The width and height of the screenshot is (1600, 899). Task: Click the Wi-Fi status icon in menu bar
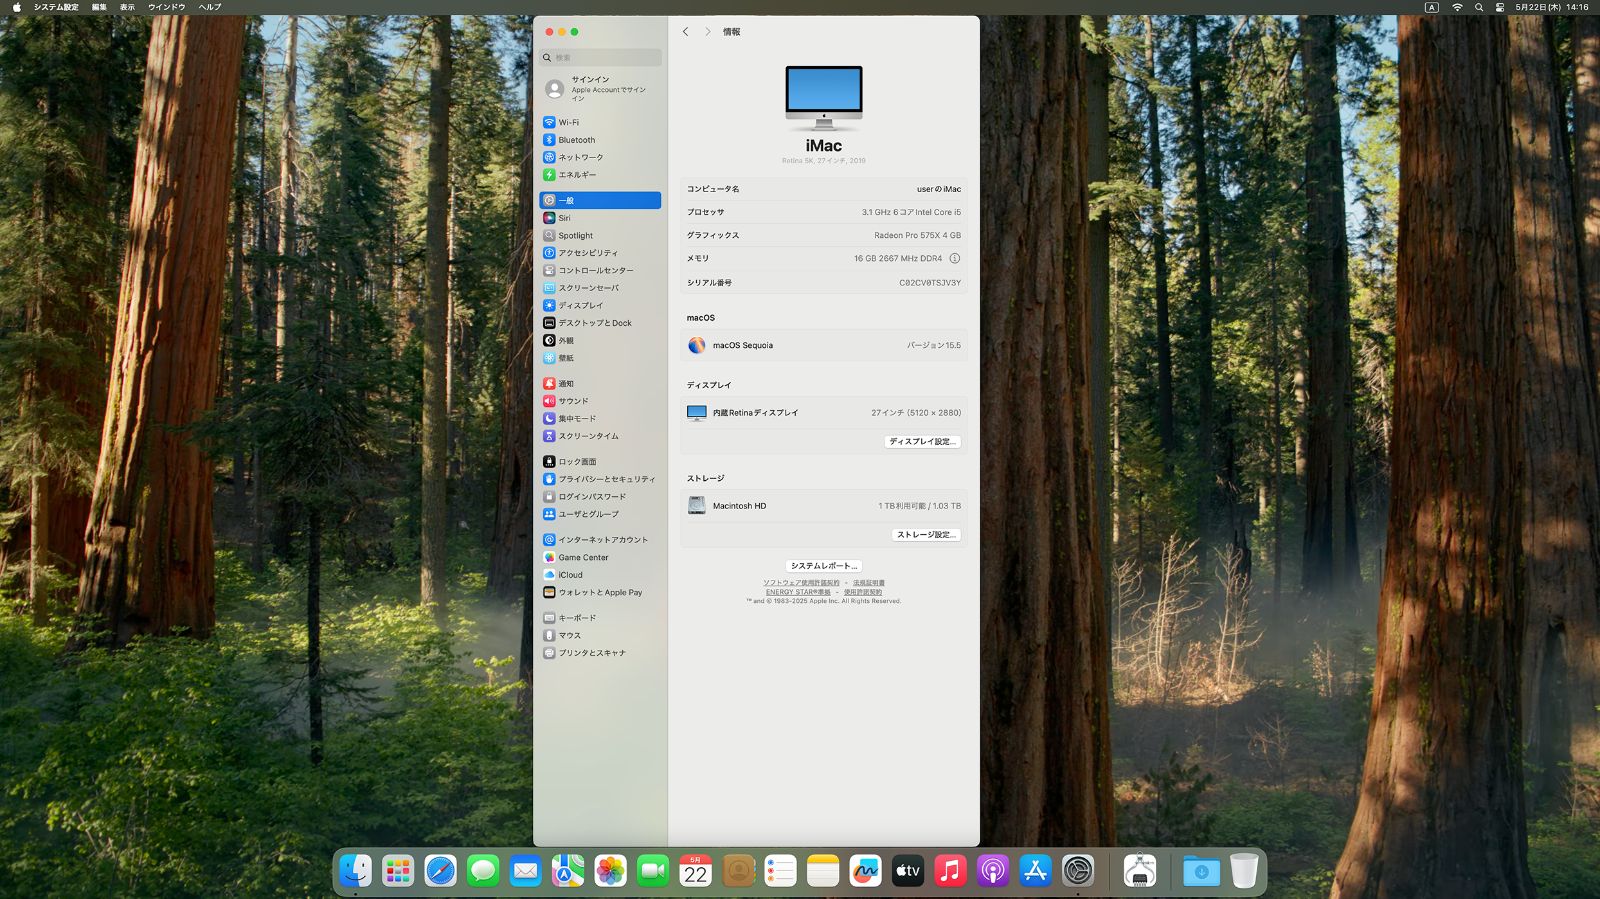1457,7
